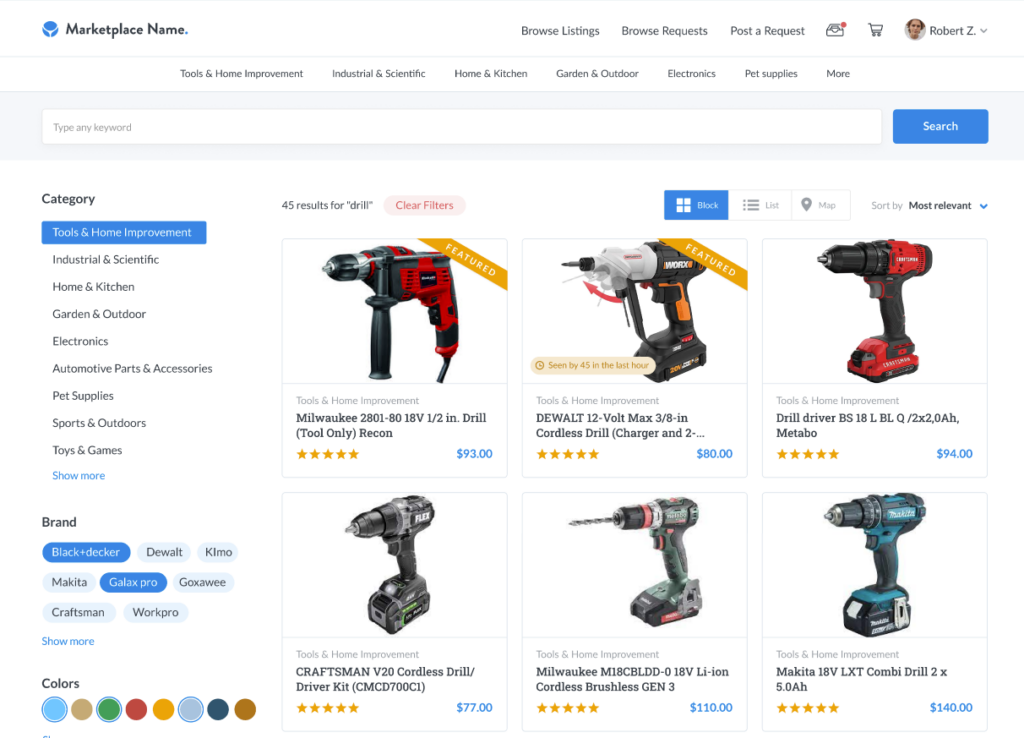
Task: Open the shopping cart icon
Action: [x=875, y=30]
